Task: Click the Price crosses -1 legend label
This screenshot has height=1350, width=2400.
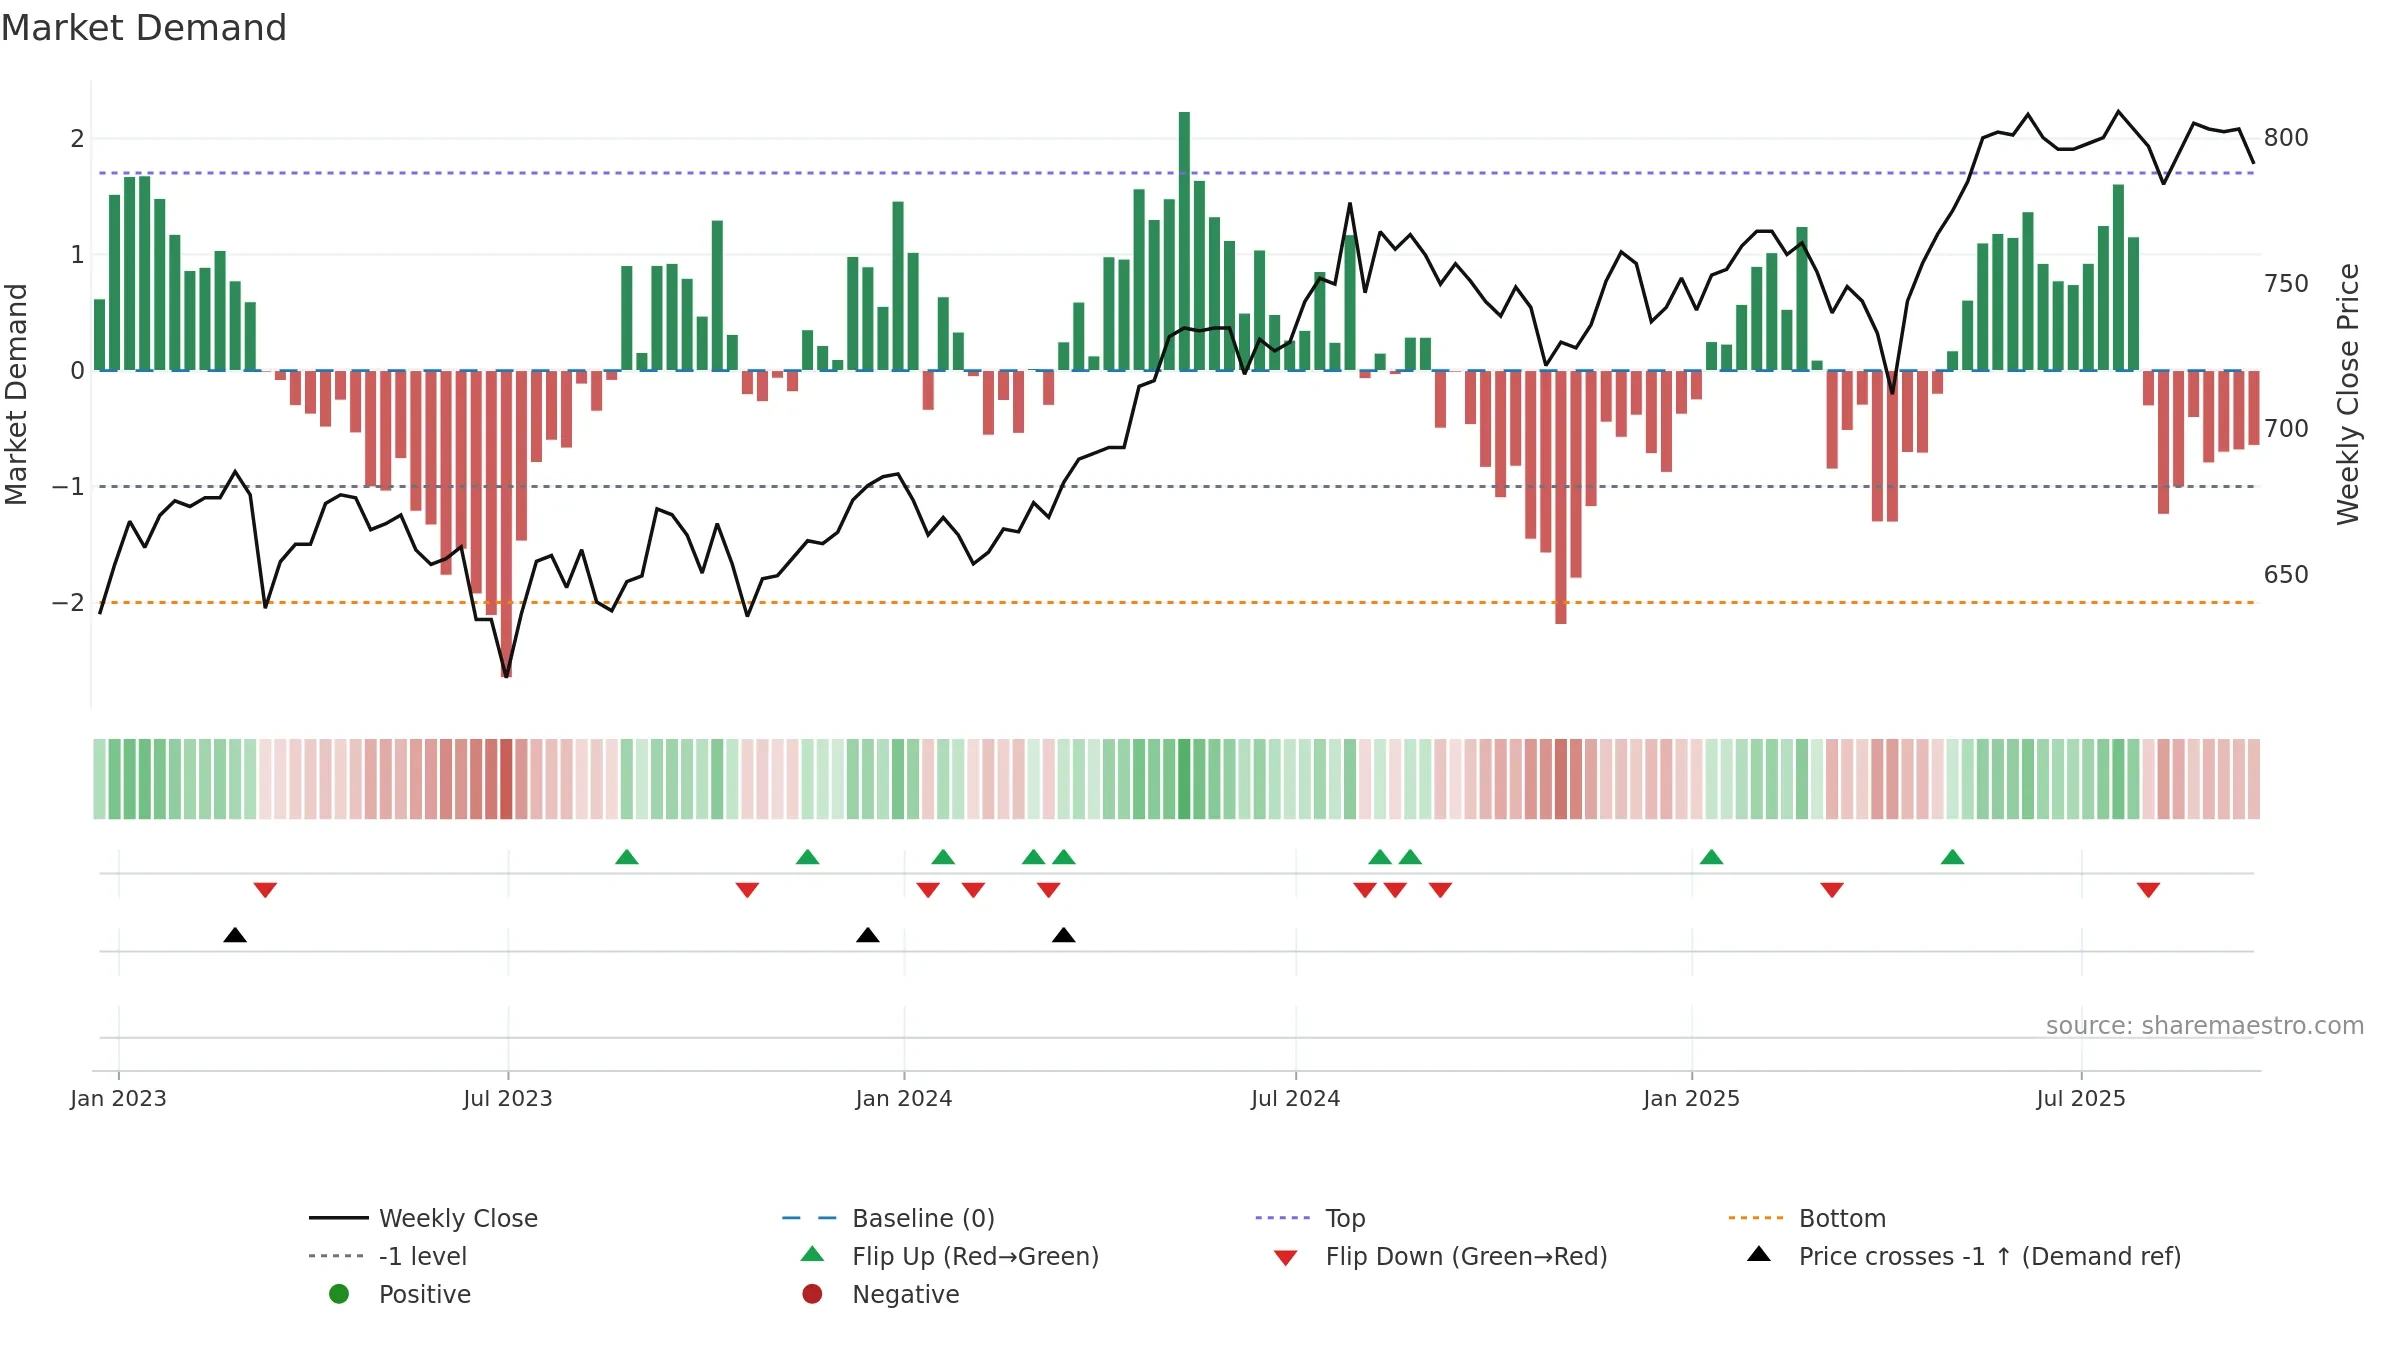Action: coord(1990,1256)
